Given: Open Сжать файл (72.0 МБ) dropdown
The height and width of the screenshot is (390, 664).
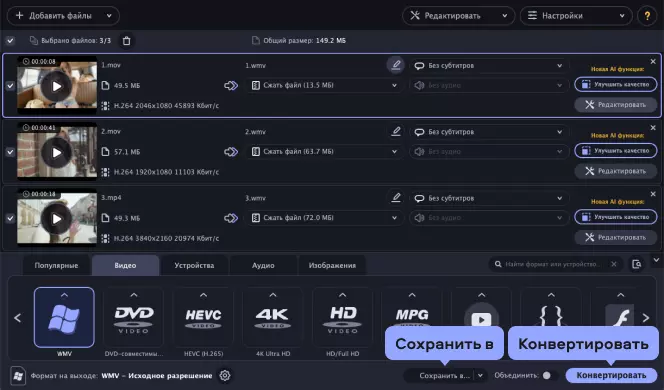Looking at the screenshot, I should click(324, 218).
